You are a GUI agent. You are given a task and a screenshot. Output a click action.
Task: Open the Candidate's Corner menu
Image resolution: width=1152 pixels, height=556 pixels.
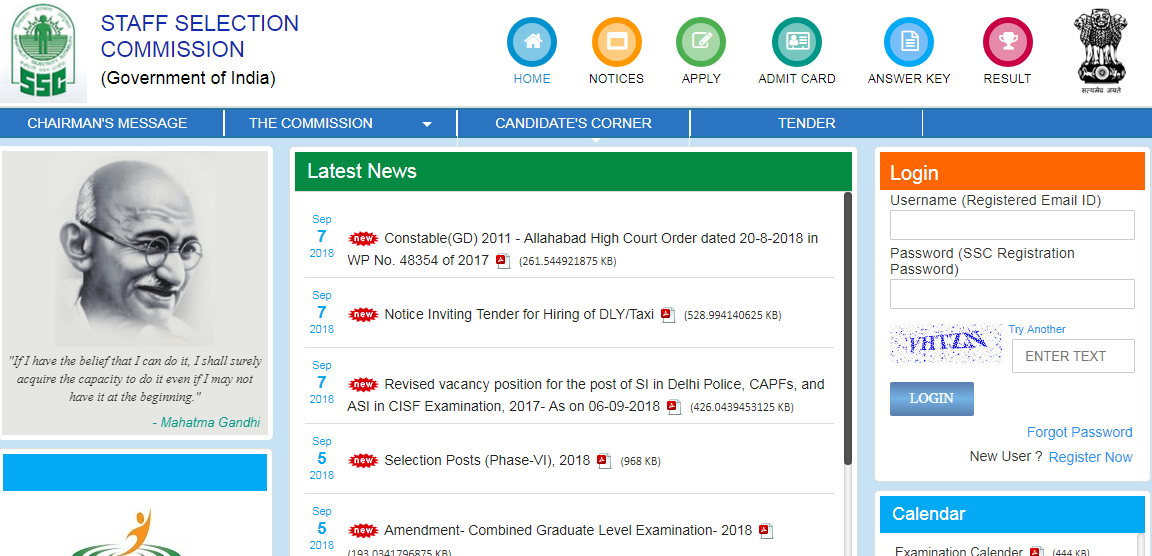pyautogui.click(x=573, y=123)
